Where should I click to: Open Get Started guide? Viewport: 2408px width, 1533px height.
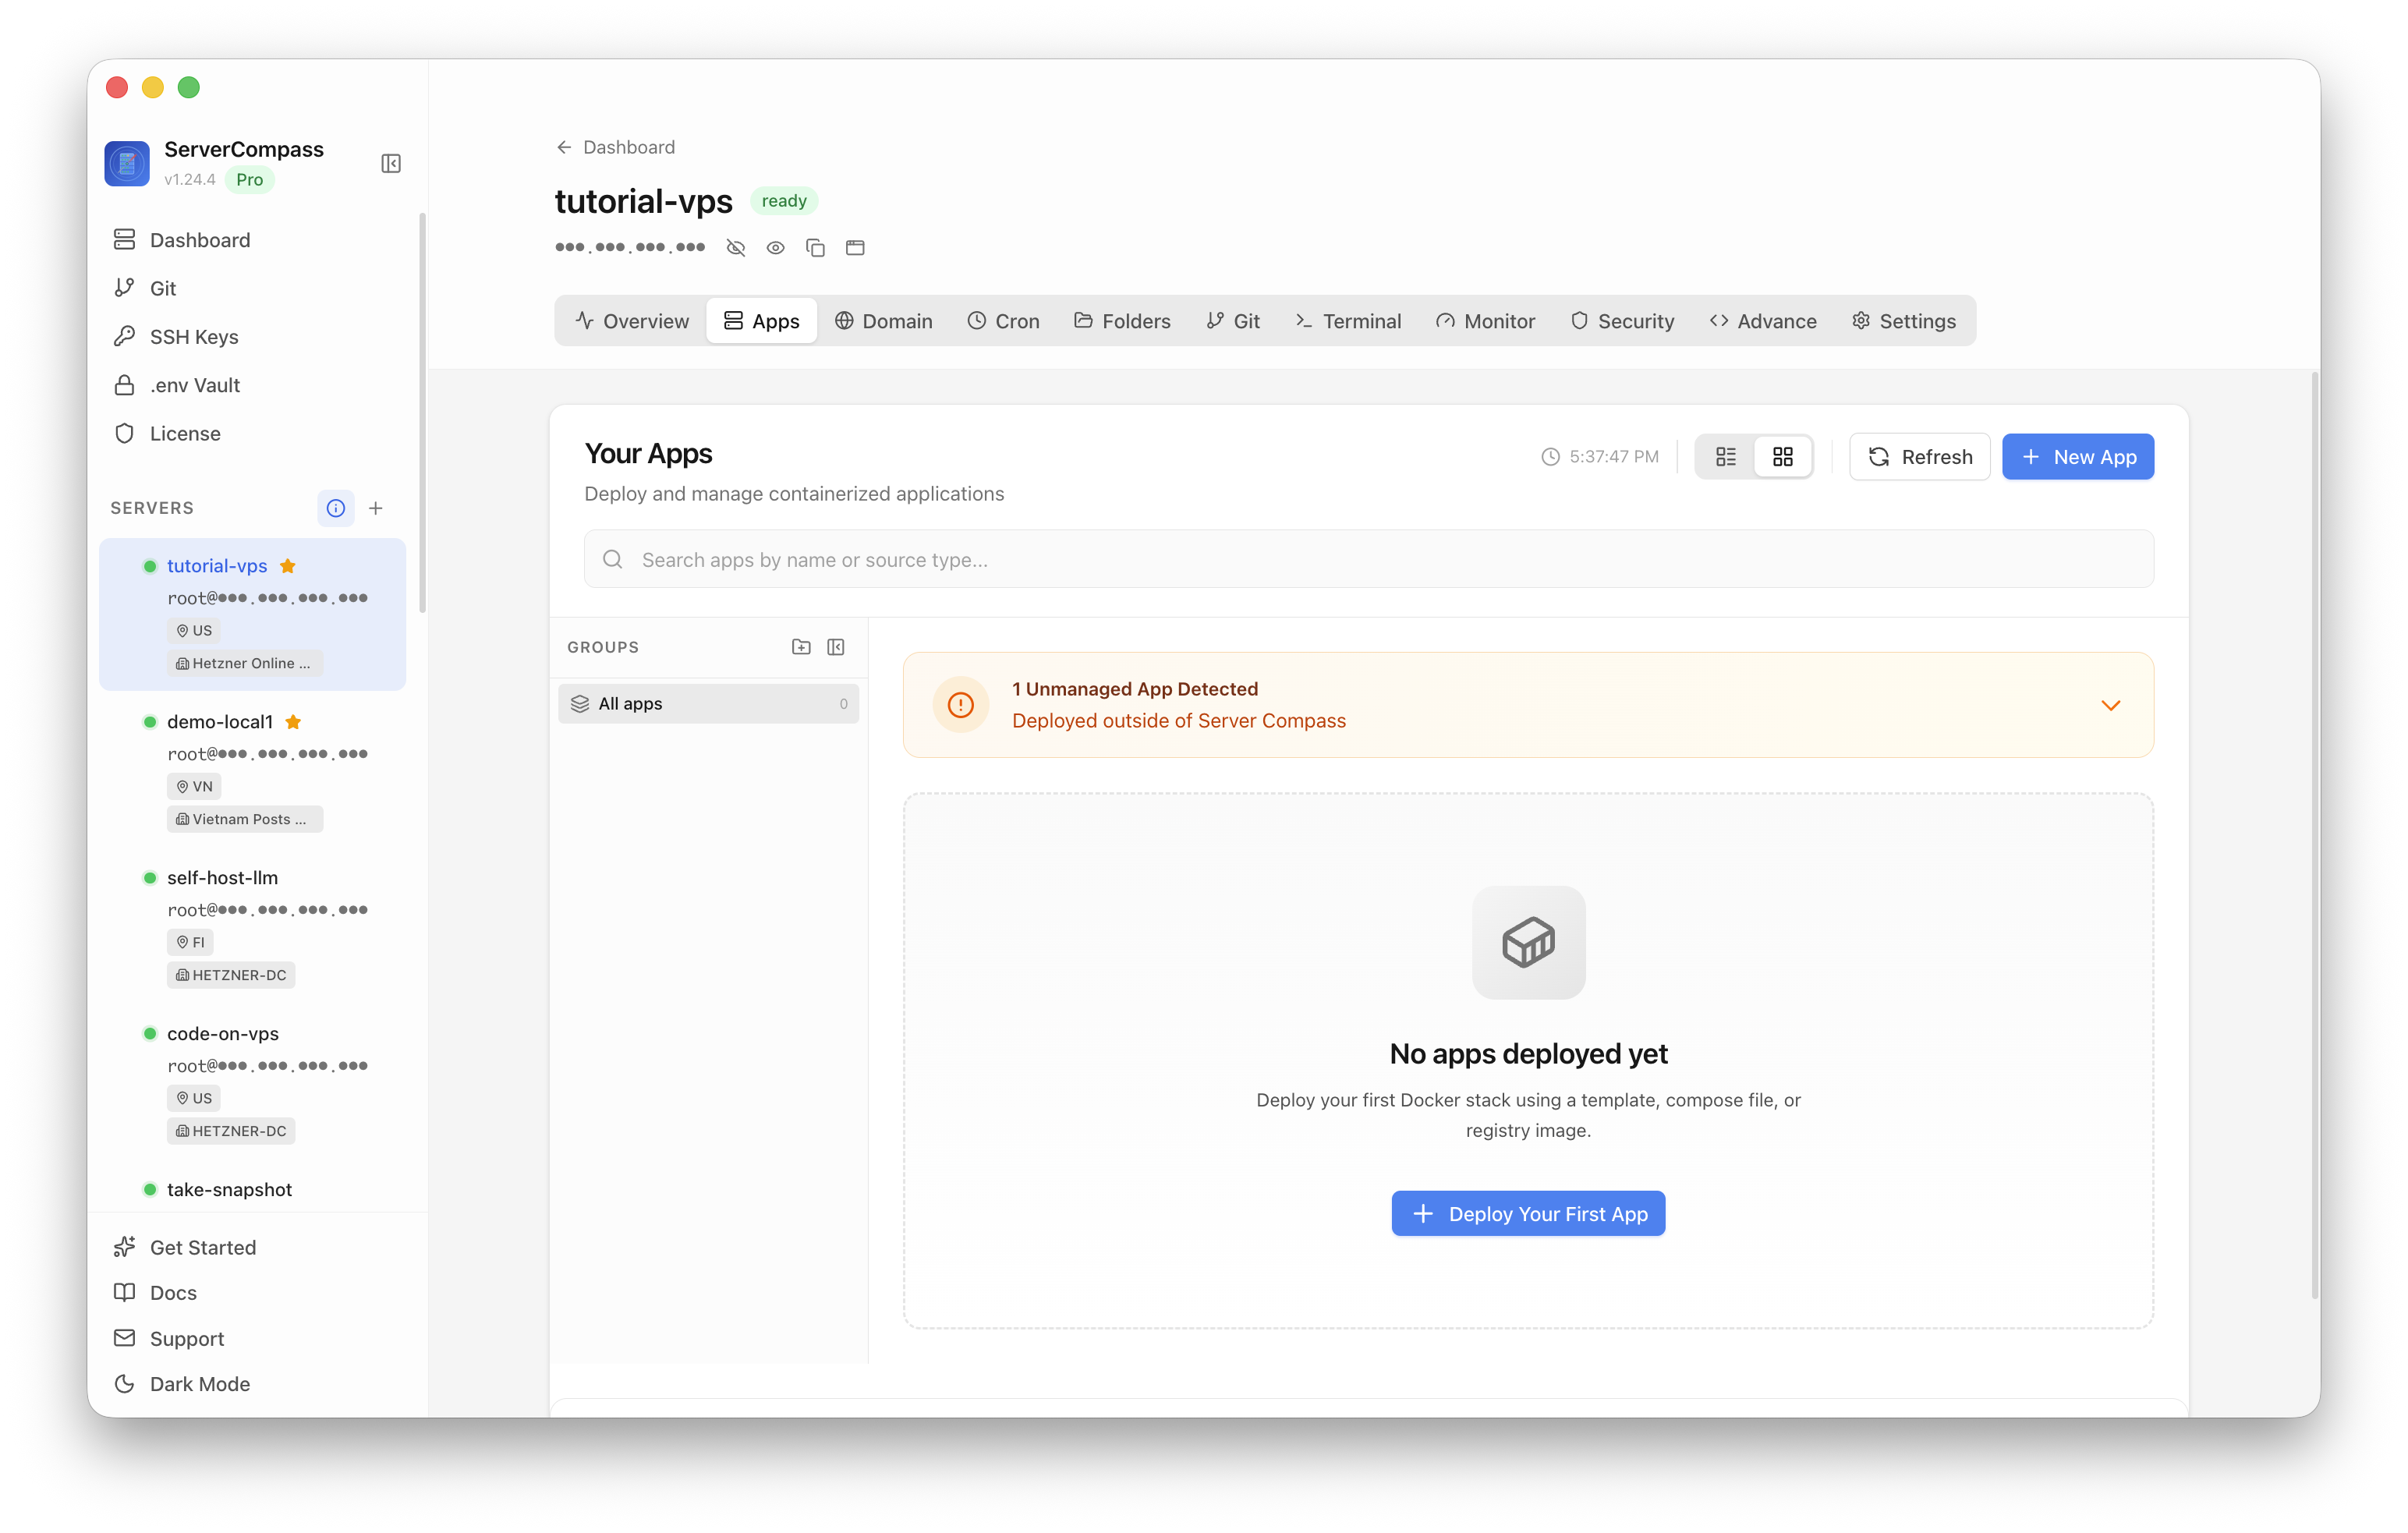(x=253, y=1247)
